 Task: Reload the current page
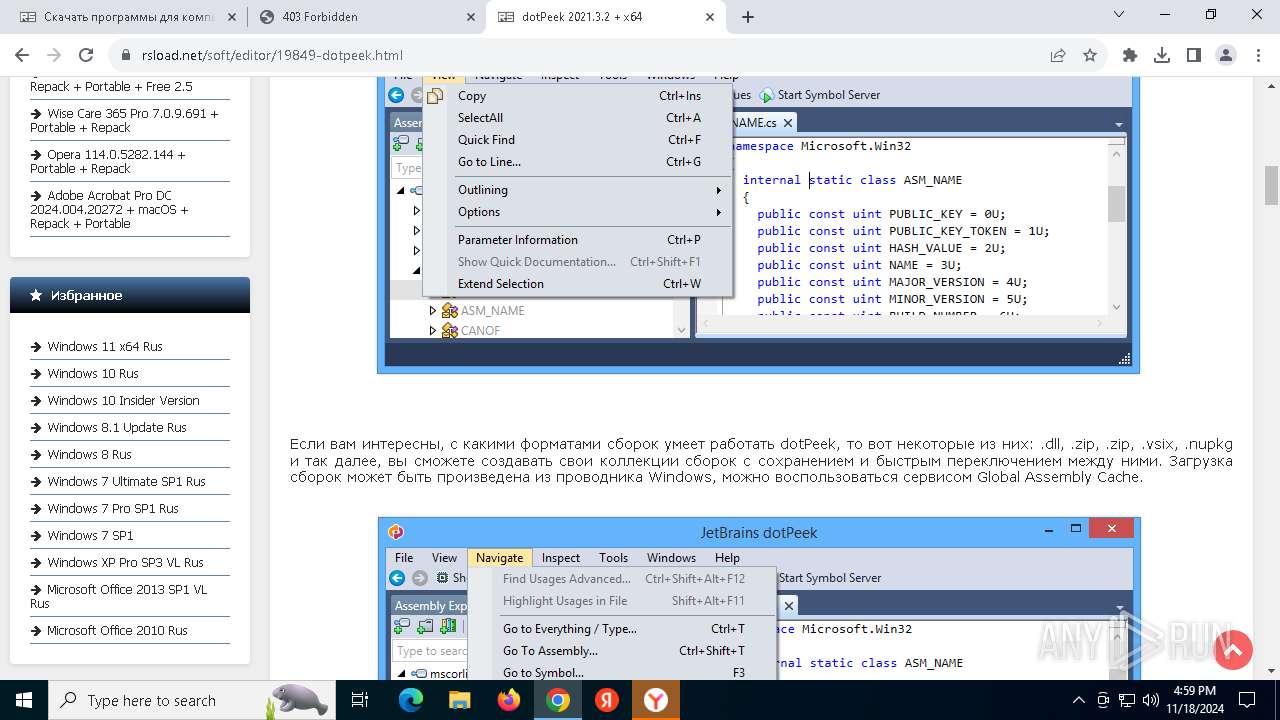(x=86, y=56)
